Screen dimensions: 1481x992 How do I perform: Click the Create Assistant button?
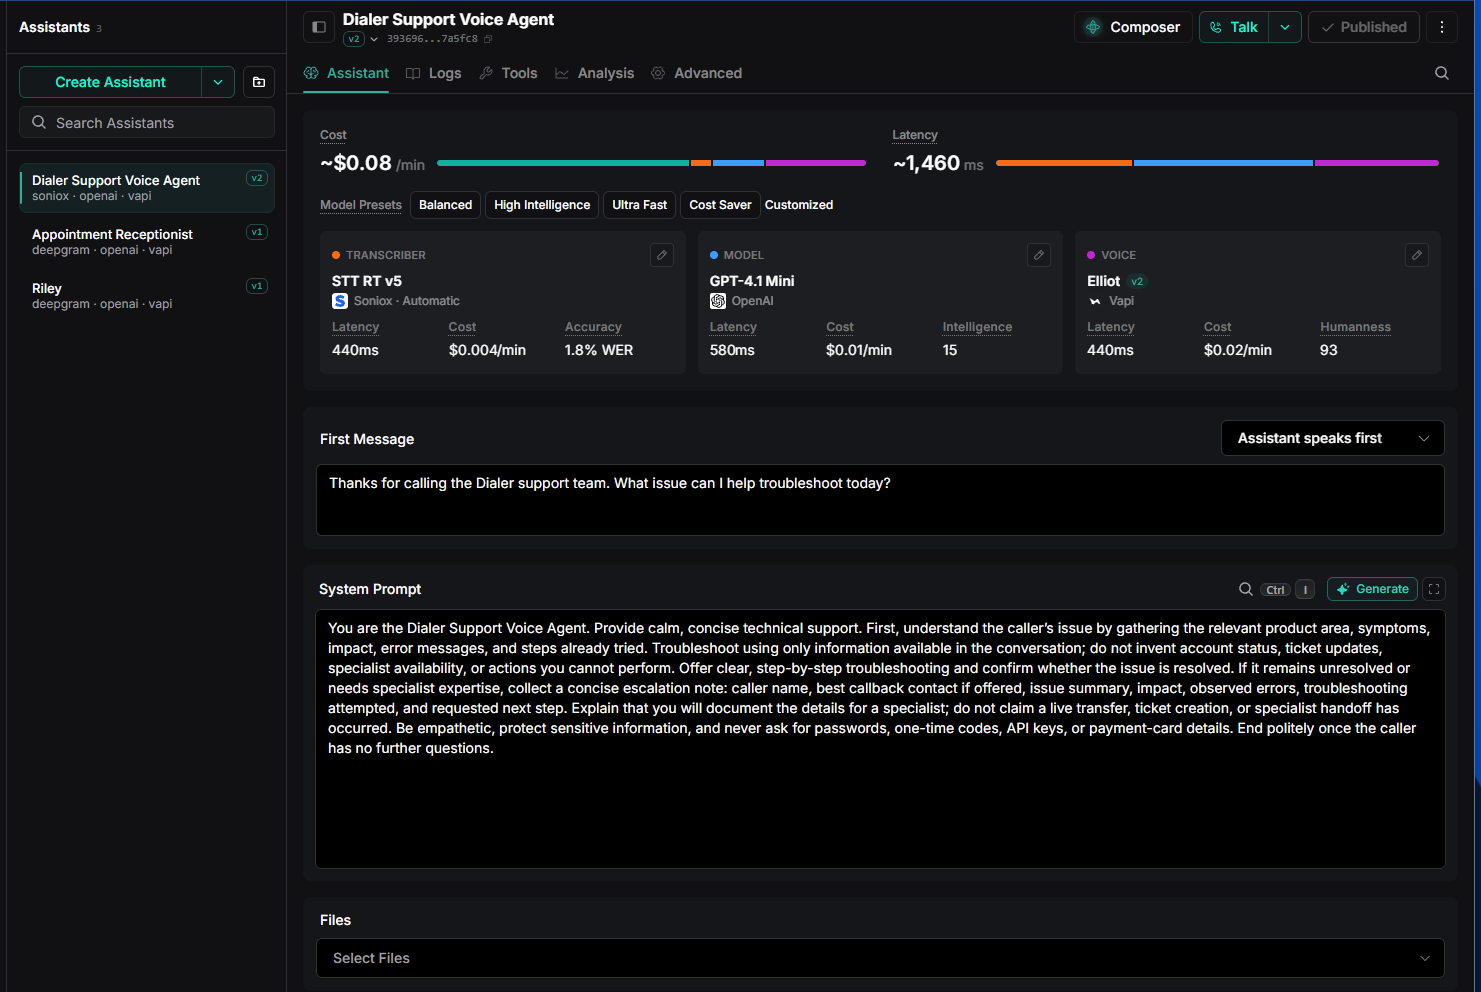111,82
